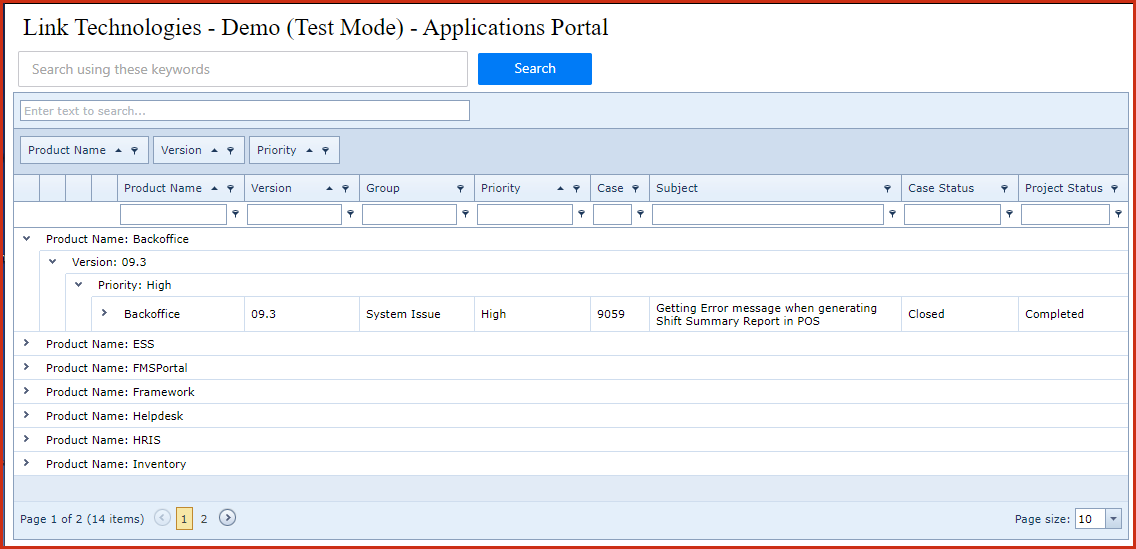Click the previous page arrow button
This screenshot has width=1136, height=549.
[x=163, y=518]
